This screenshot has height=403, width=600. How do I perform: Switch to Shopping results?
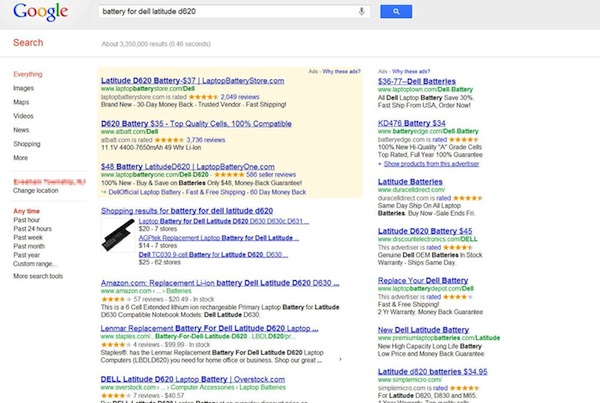[26, 144]
